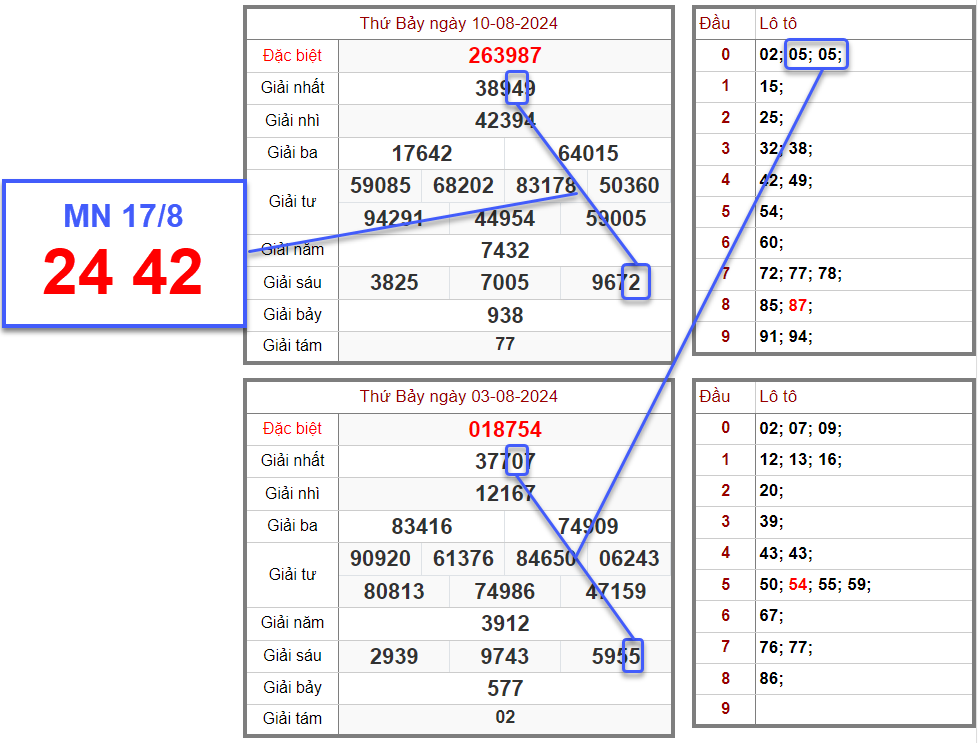Select the fourth prize number 83178
Viewport: 979px width, 743px height.
coord(546,186)
